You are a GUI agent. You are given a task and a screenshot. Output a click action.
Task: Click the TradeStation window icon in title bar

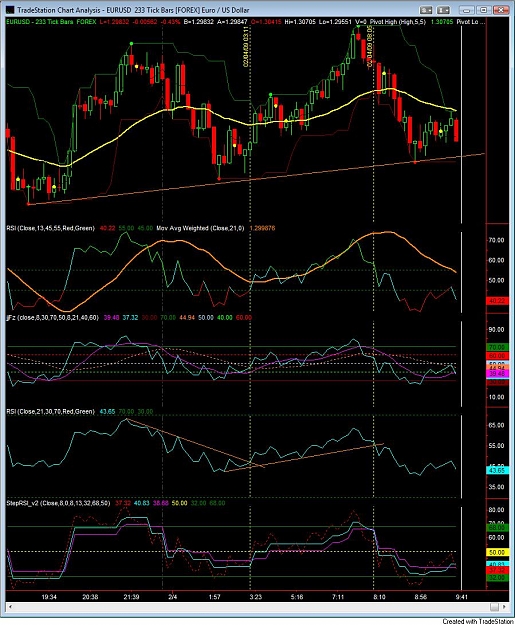pos(10,10)
